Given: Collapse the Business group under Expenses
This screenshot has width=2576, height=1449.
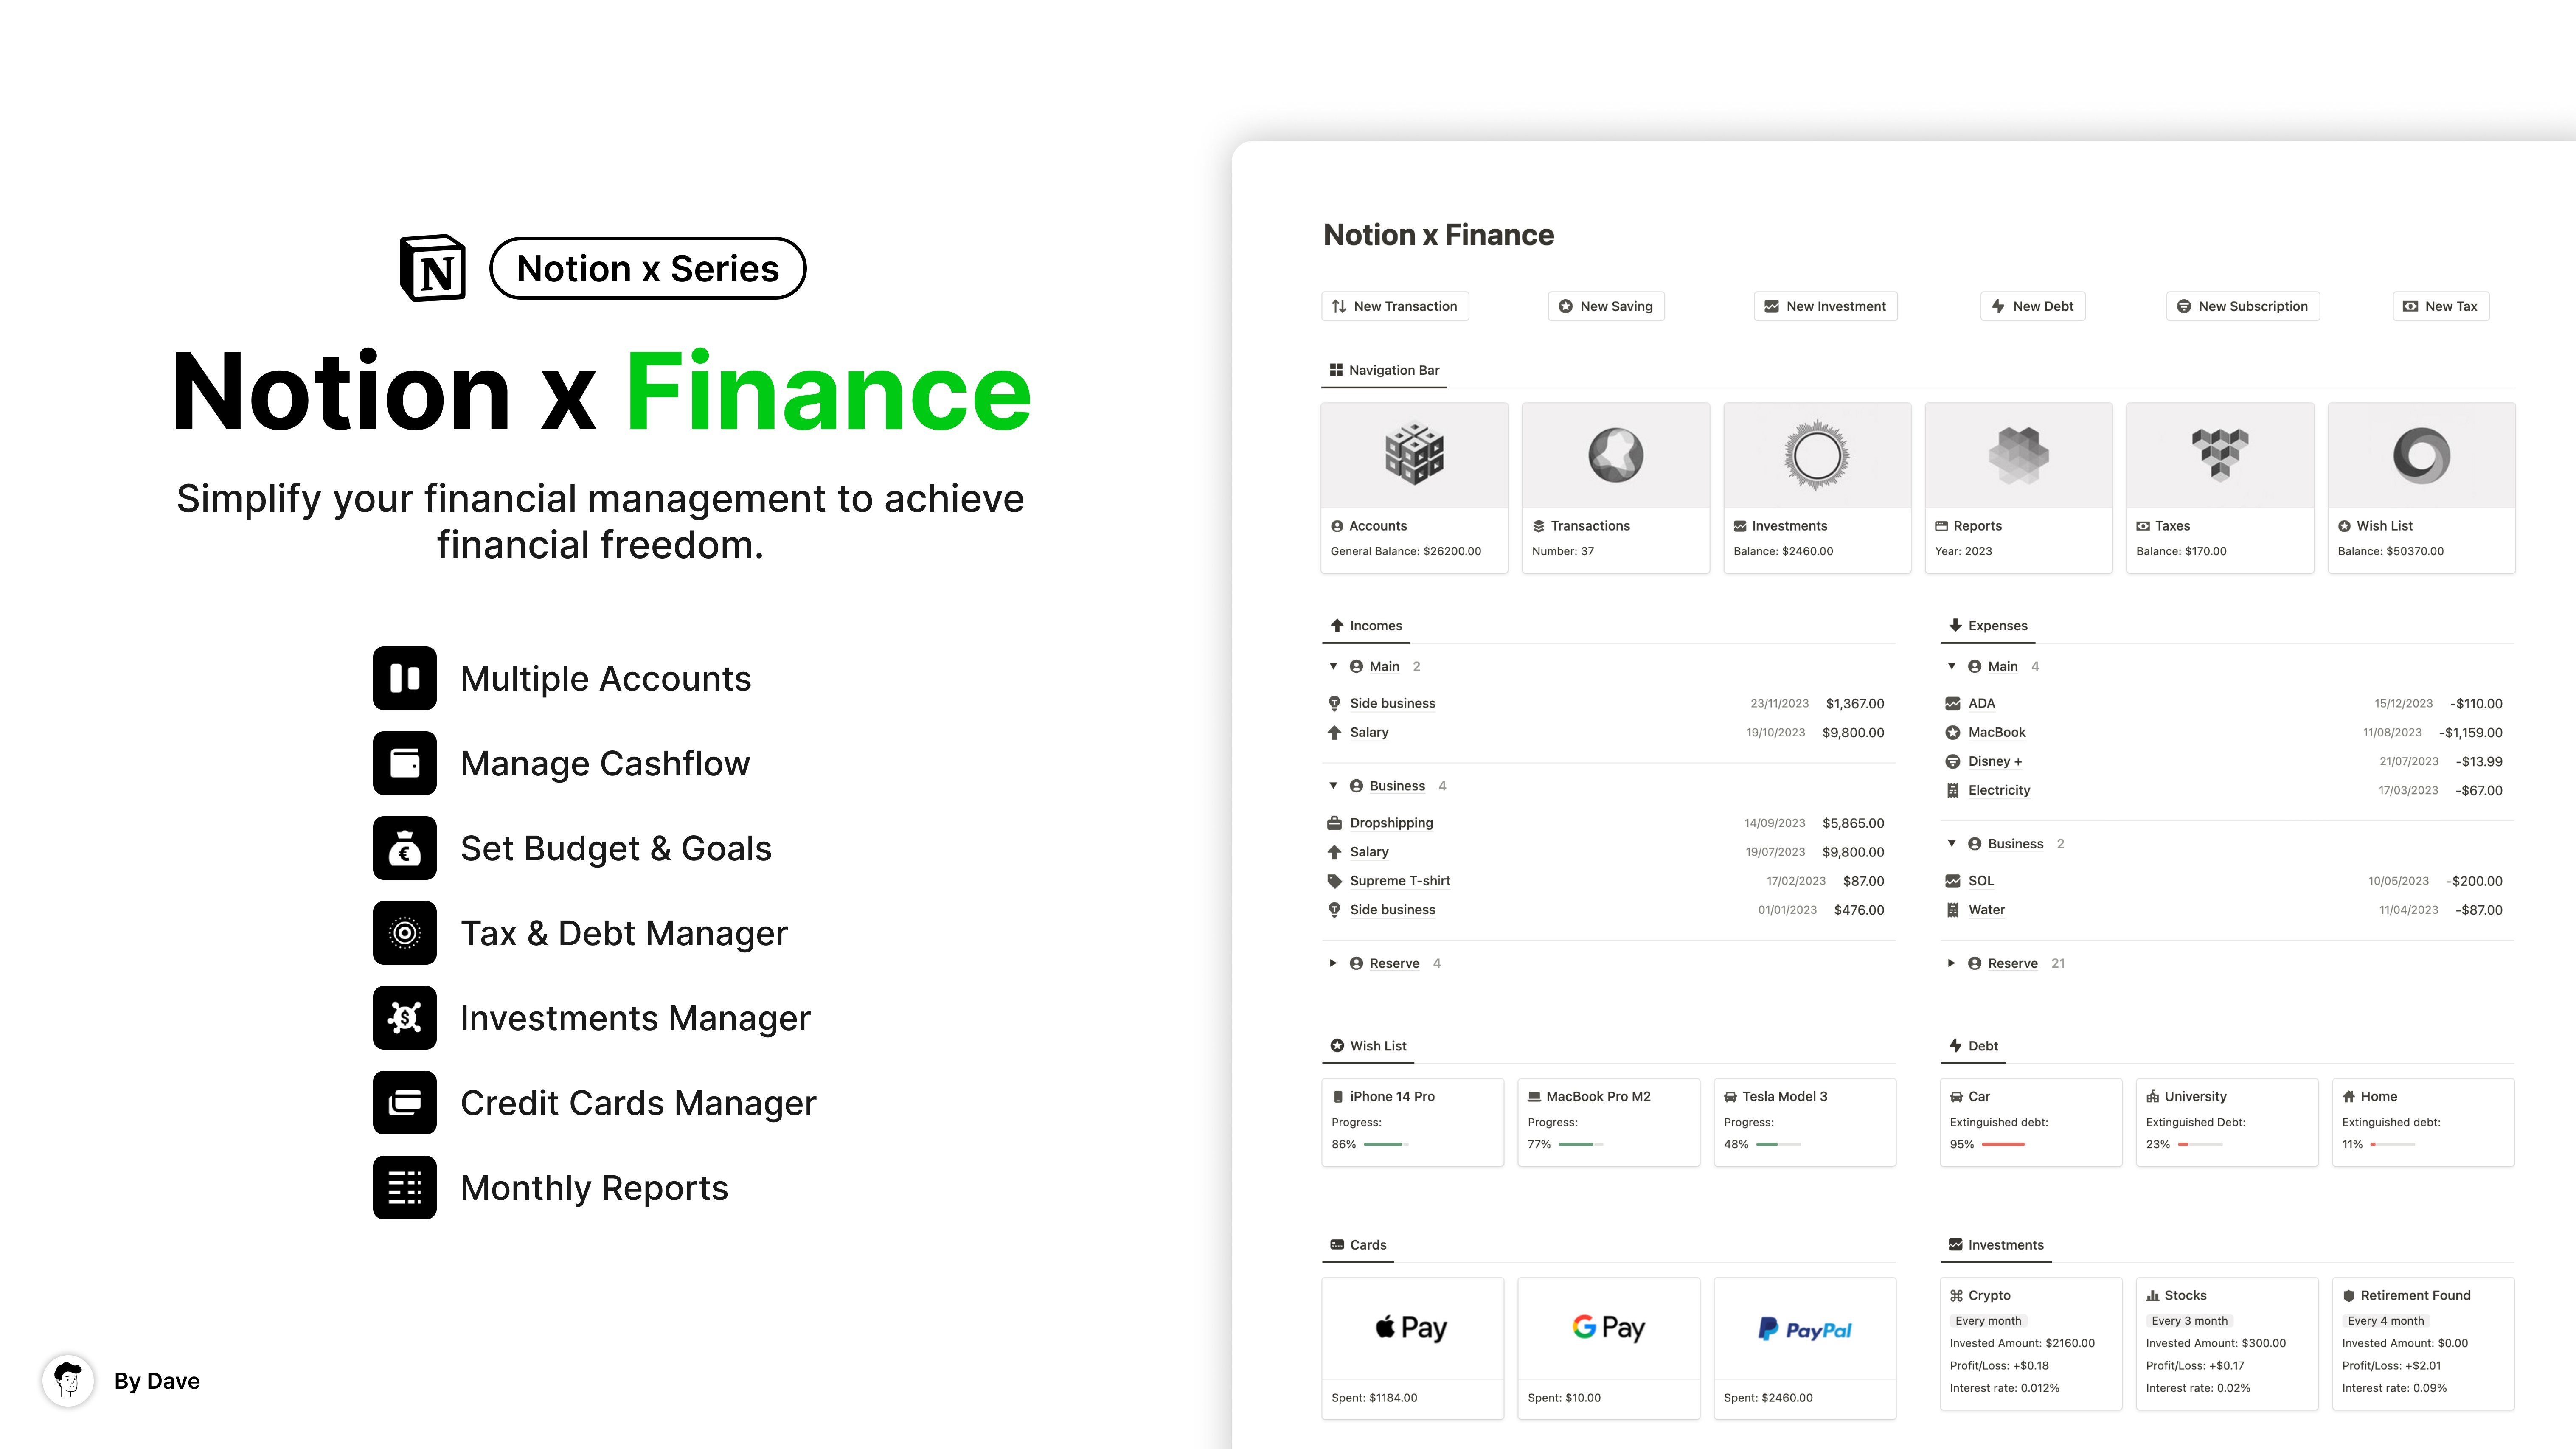Looking at the screenshot, I should tap(1951, 844).
